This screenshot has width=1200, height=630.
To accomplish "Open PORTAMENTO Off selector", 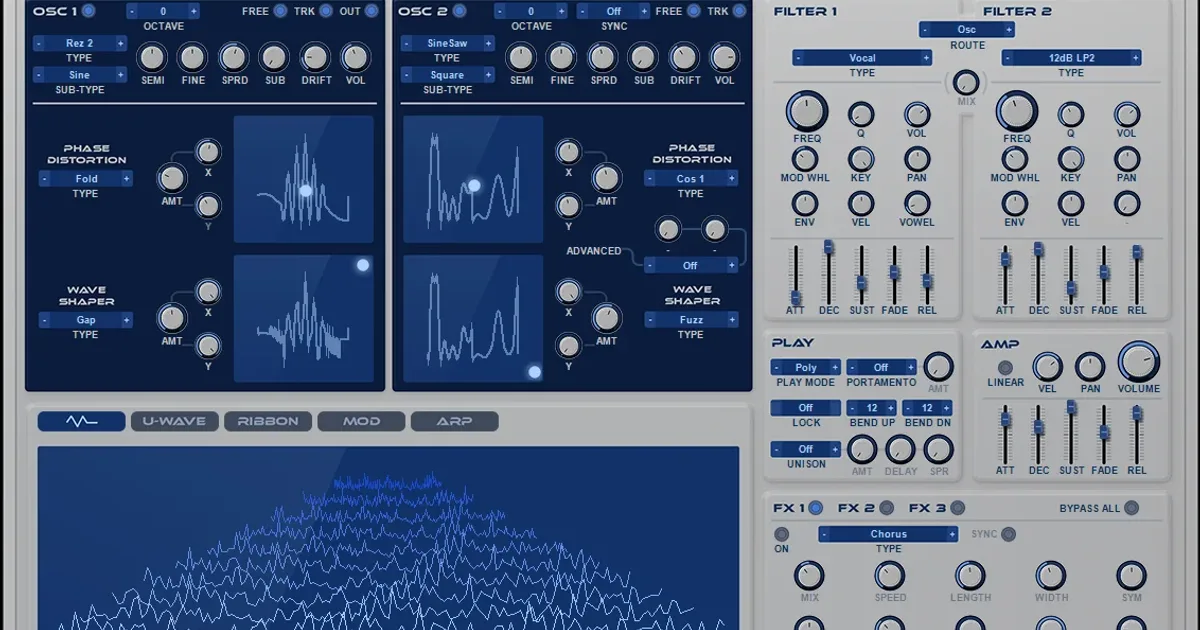I will coord(881,367).
